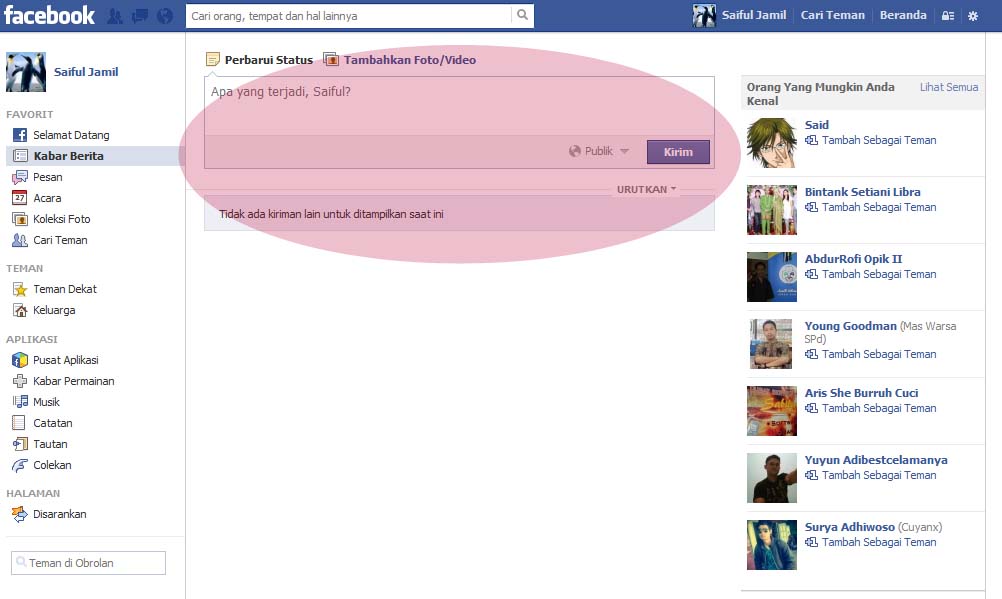Focus the Facebook search field
The image size is (1002, 599).
click(349, 16)
